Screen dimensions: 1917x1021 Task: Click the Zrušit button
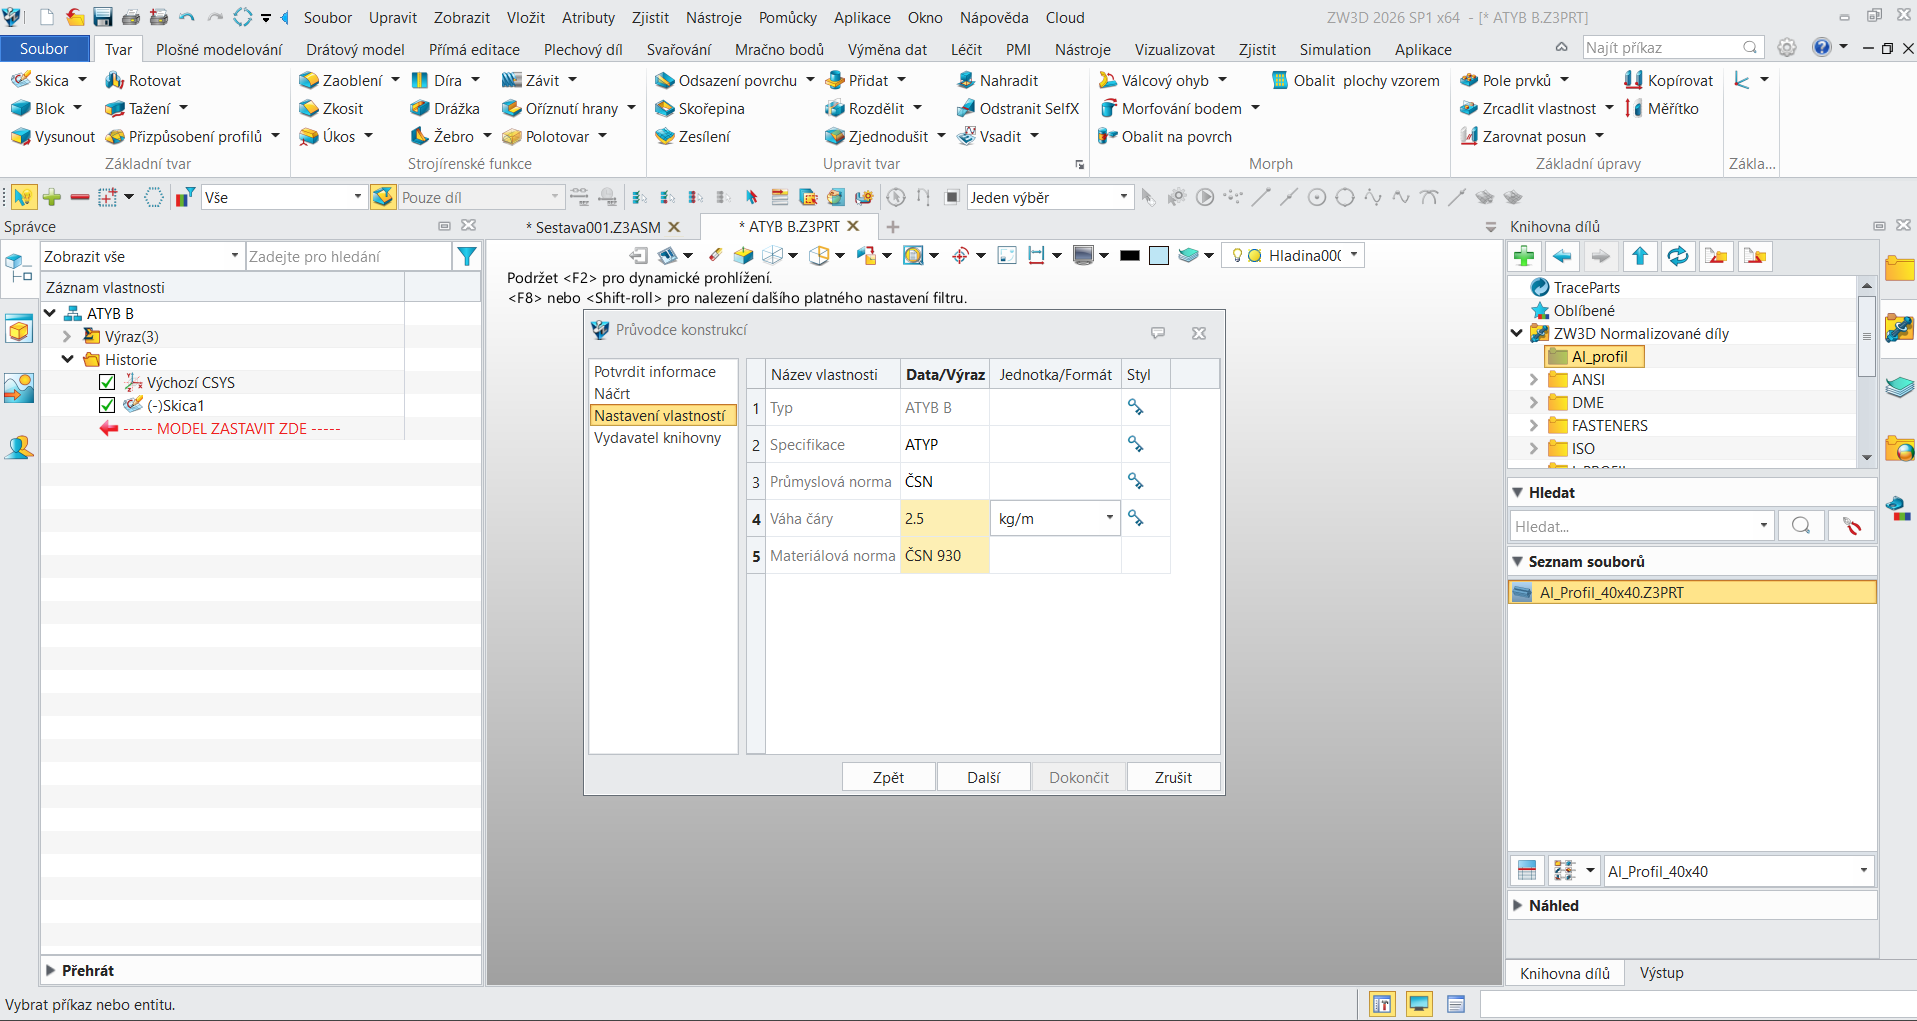point(1173,777)
